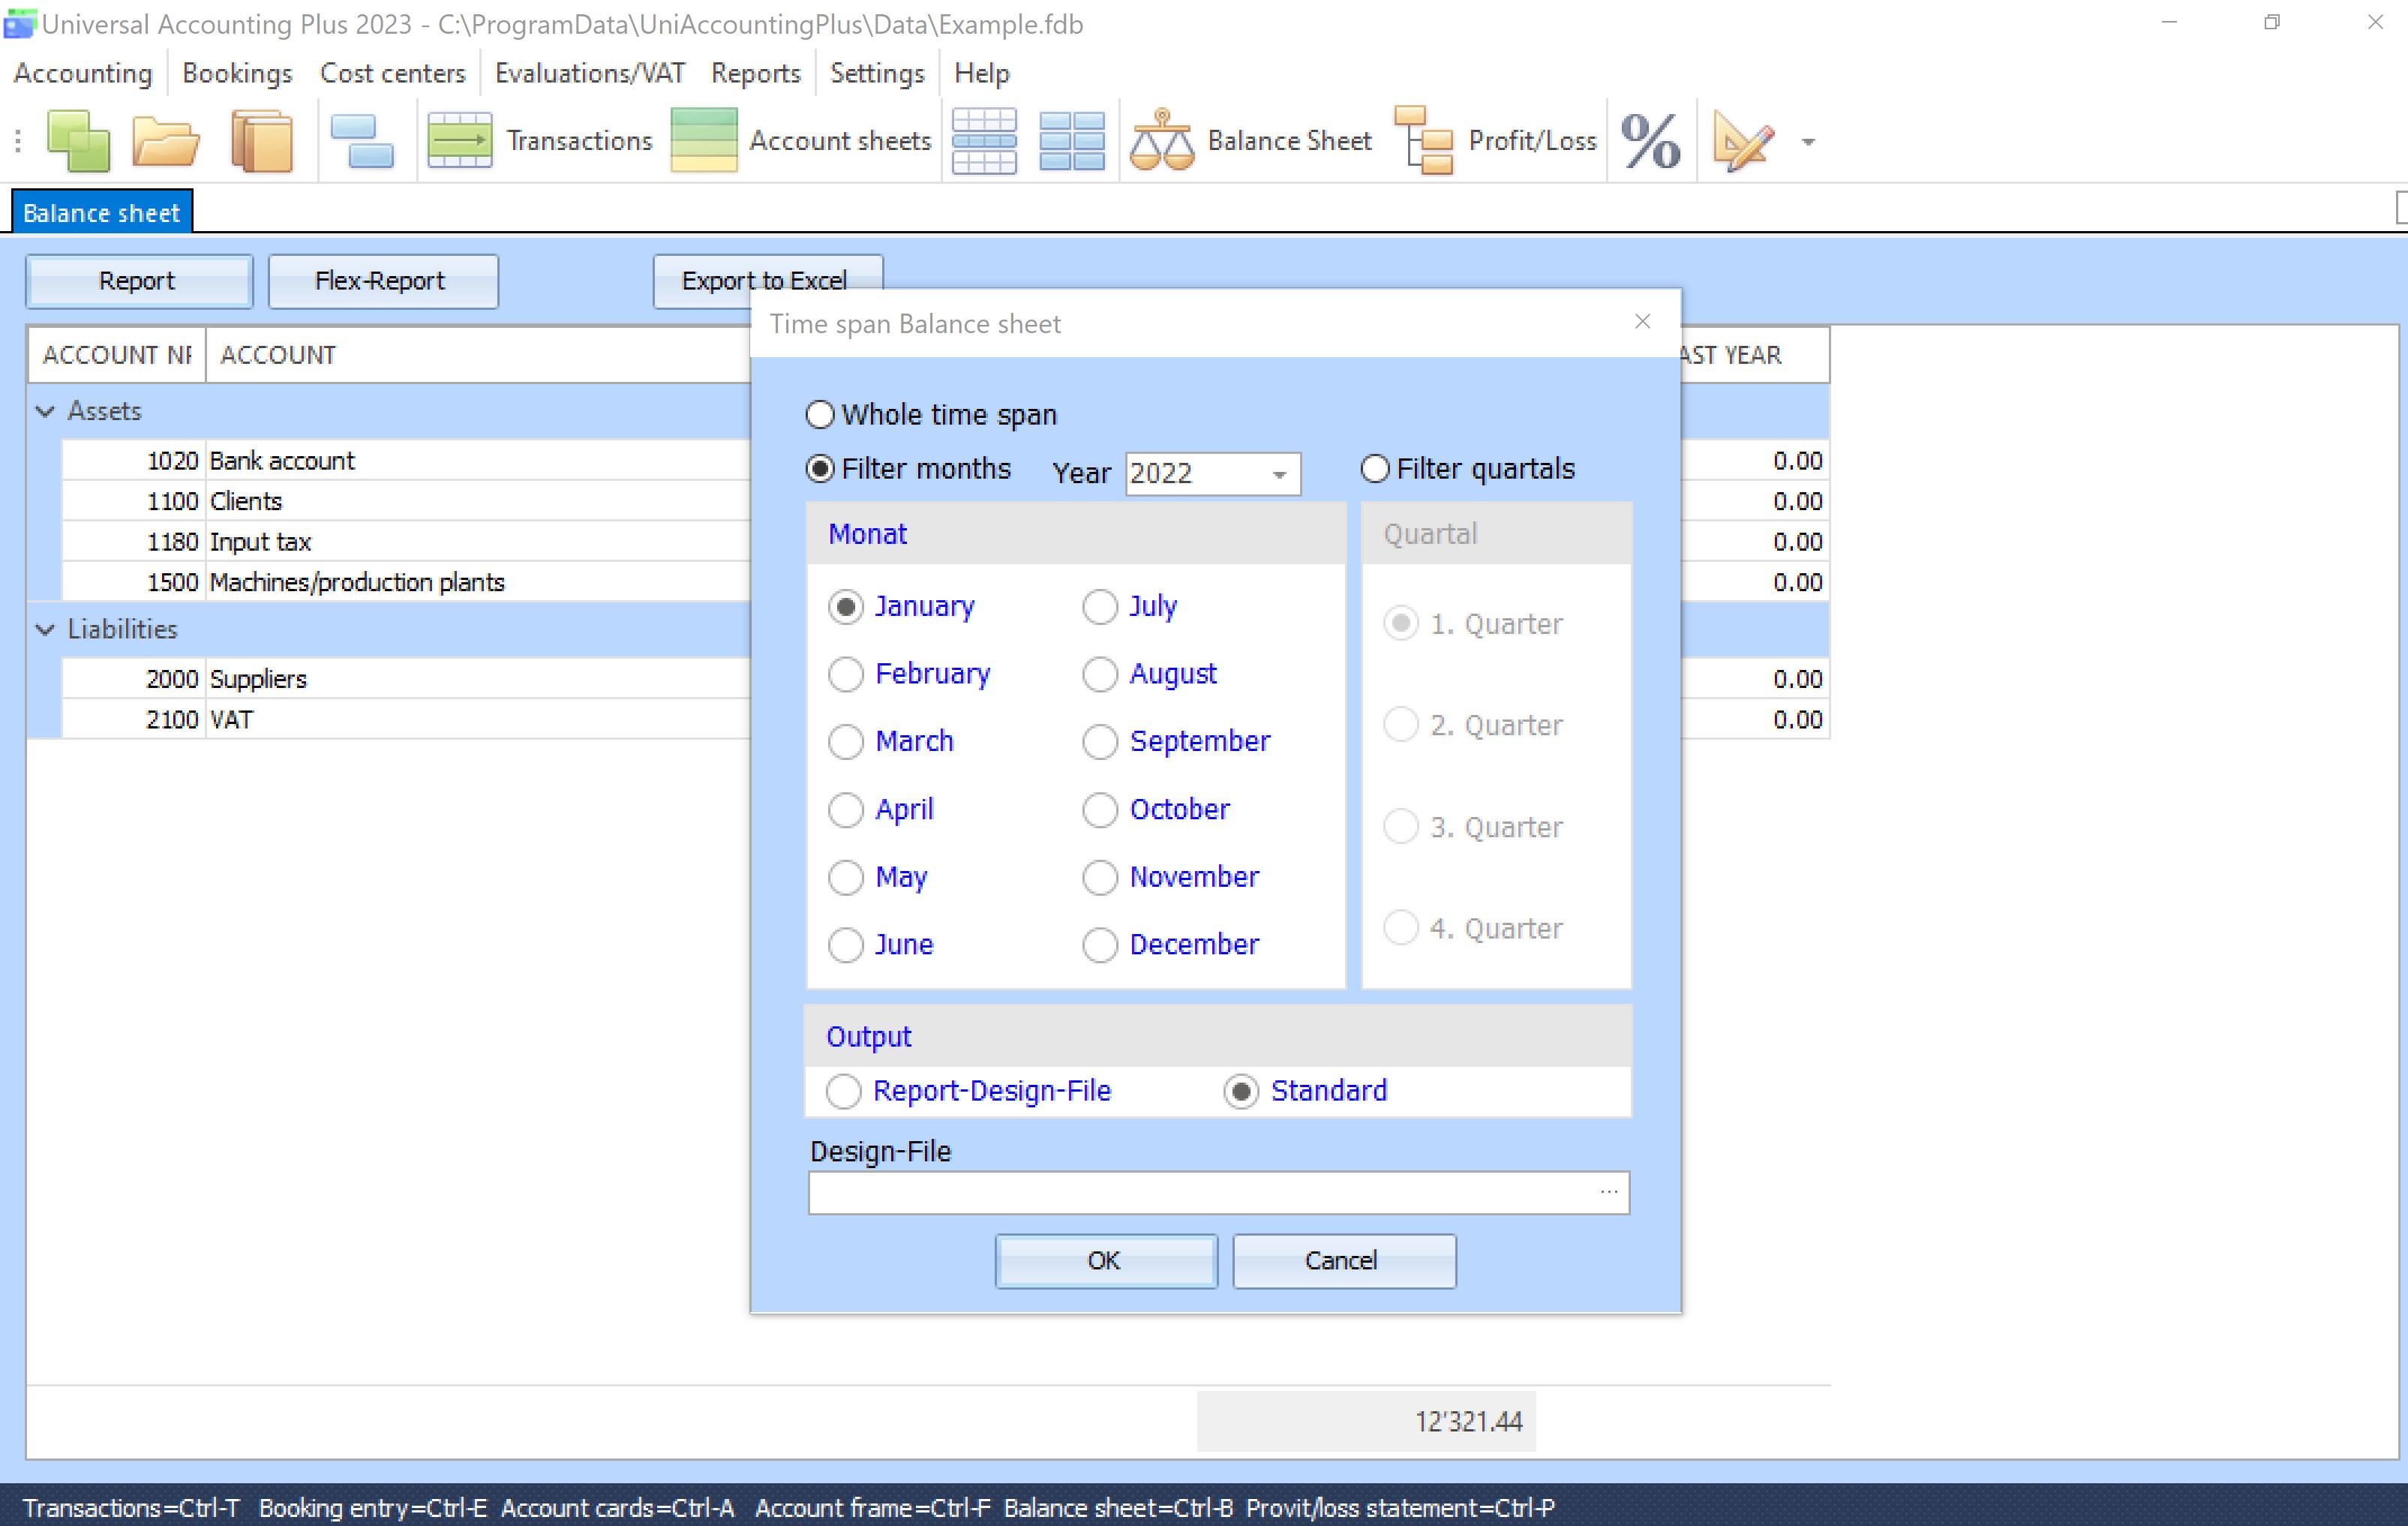Open Account sheets via toolbar icon
The image size is (2408, 1526).
704,141
